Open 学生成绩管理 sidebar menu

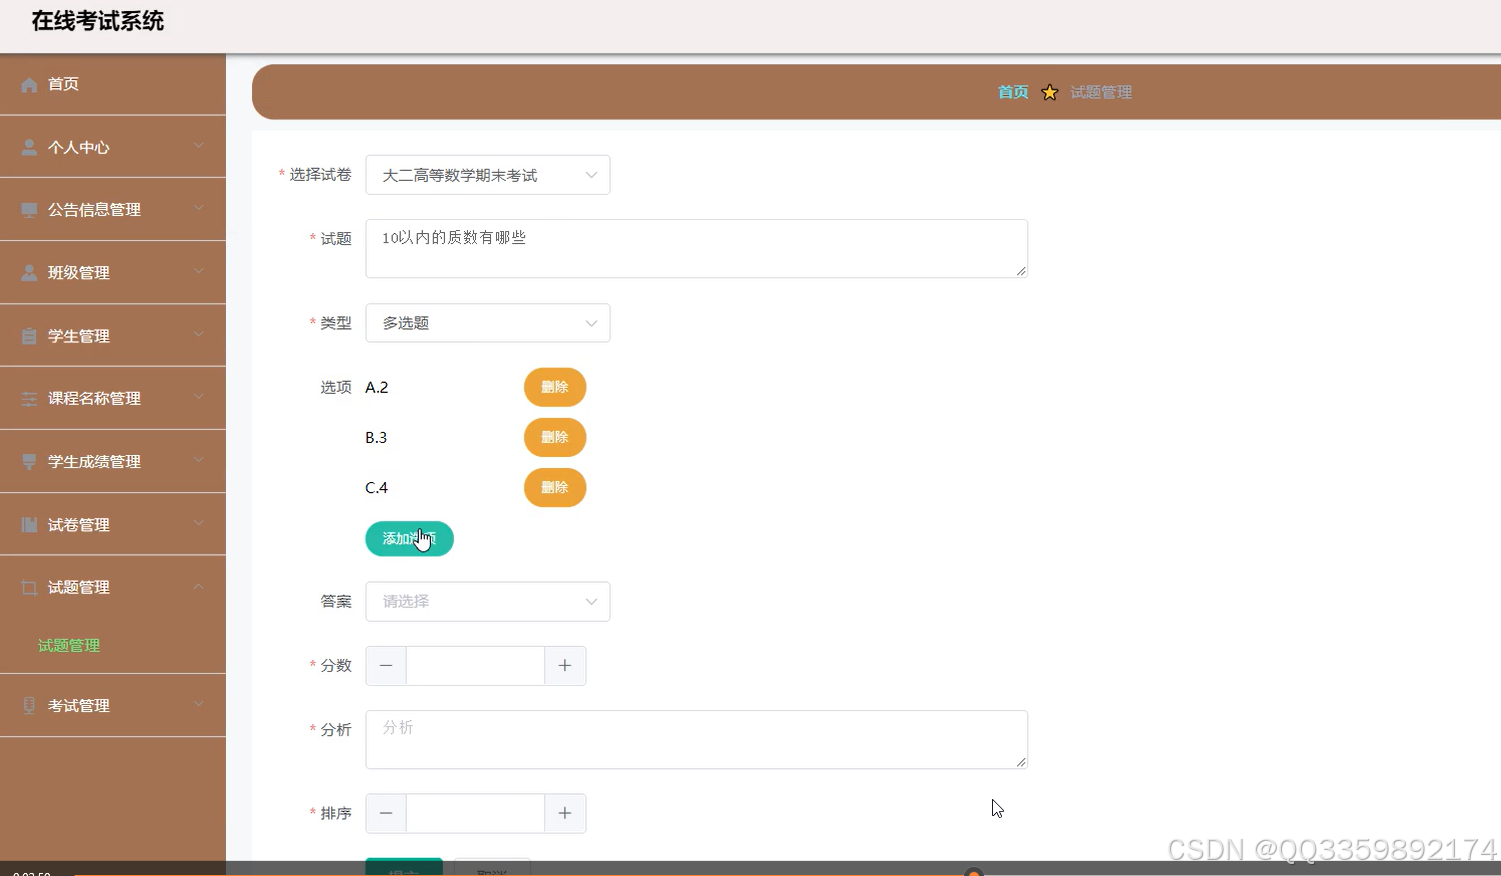[113, 462]
